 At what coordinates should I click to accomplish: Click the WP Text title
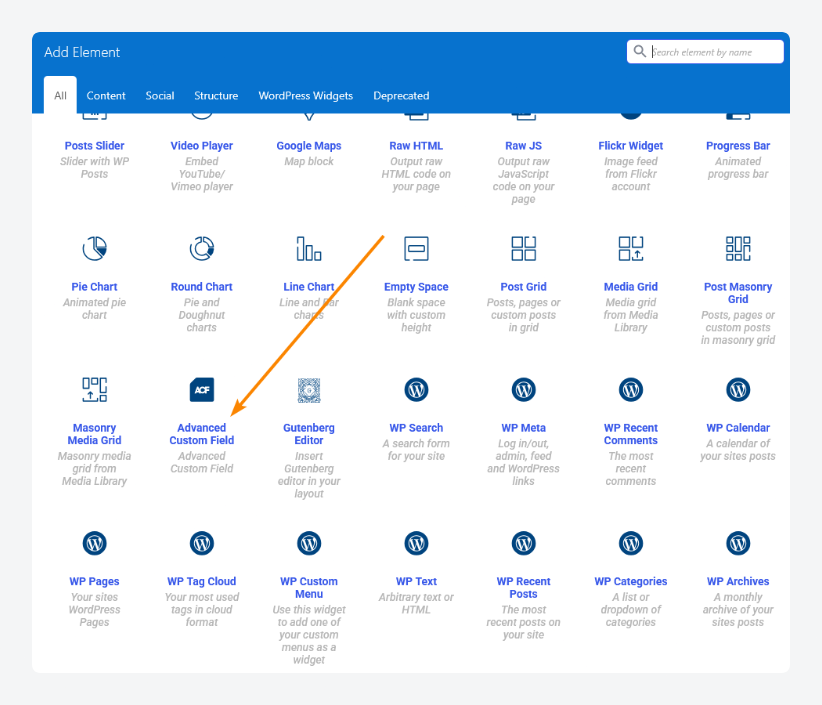[x=416, y=581]
